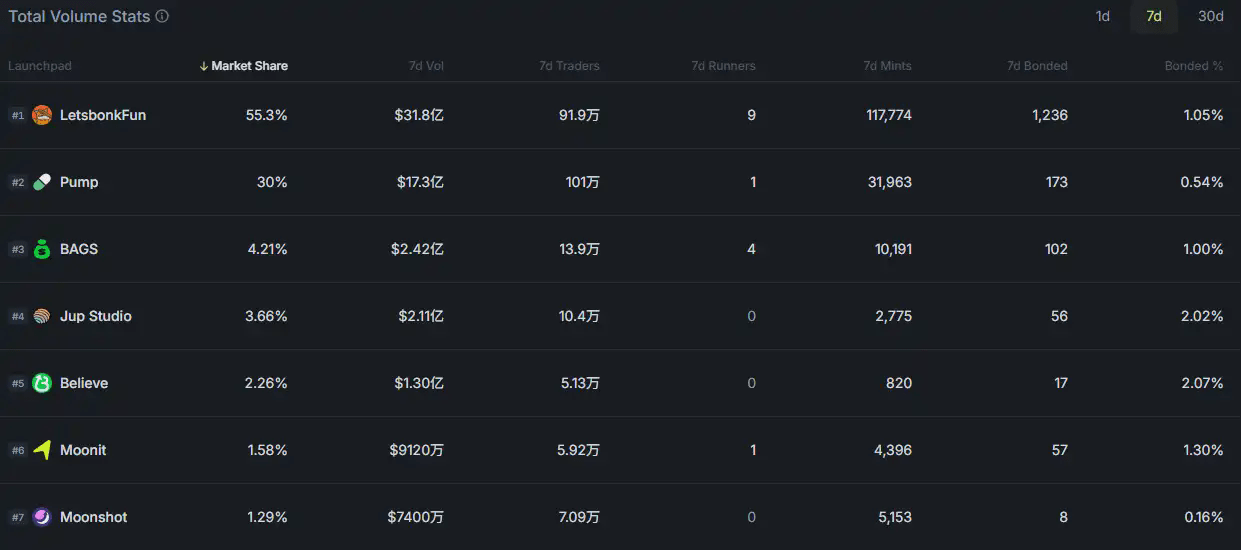1241x550 pixels.
Task: Click the Pump pill logo icon
Action: [x=42, y=182]
